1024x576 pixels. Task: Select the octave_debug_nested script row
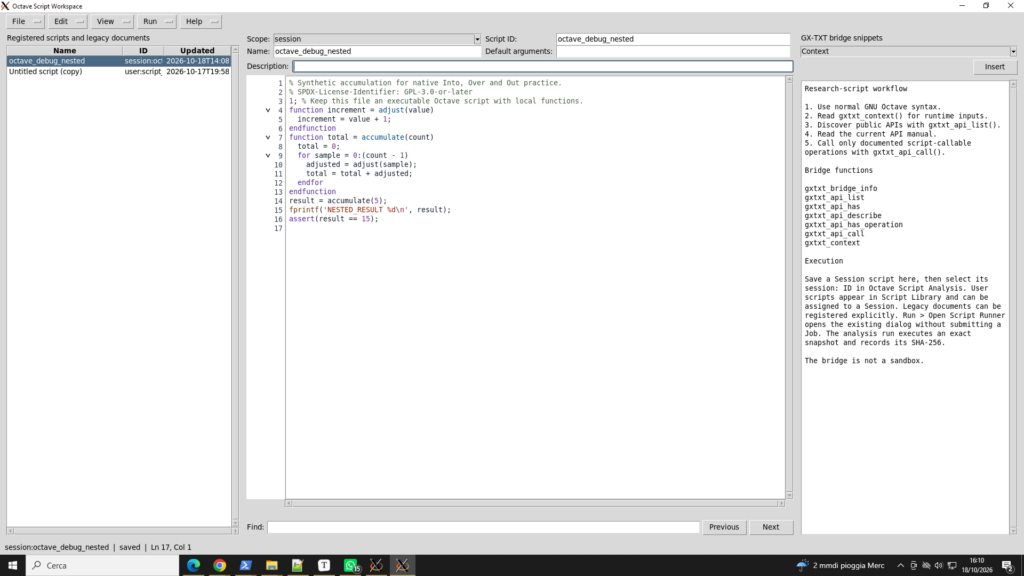[119, 61]
